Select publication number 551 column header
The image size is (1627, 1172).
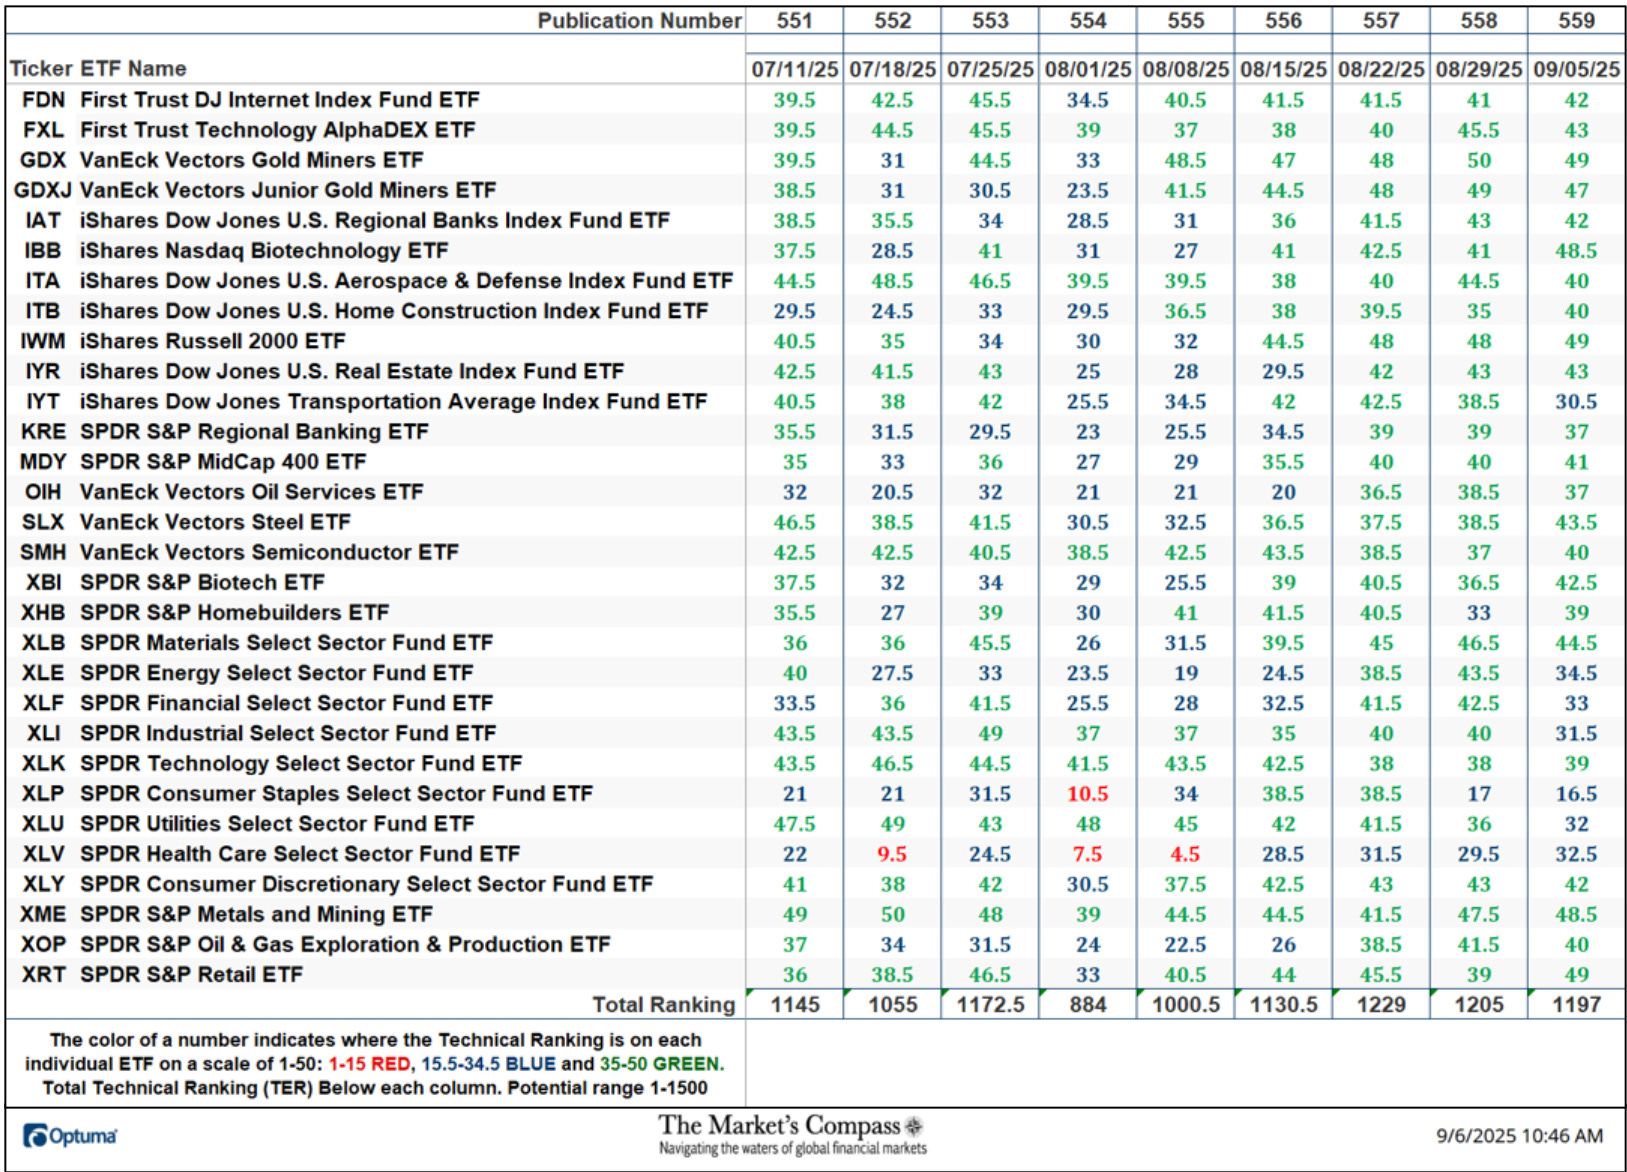(x=795, y=21)
